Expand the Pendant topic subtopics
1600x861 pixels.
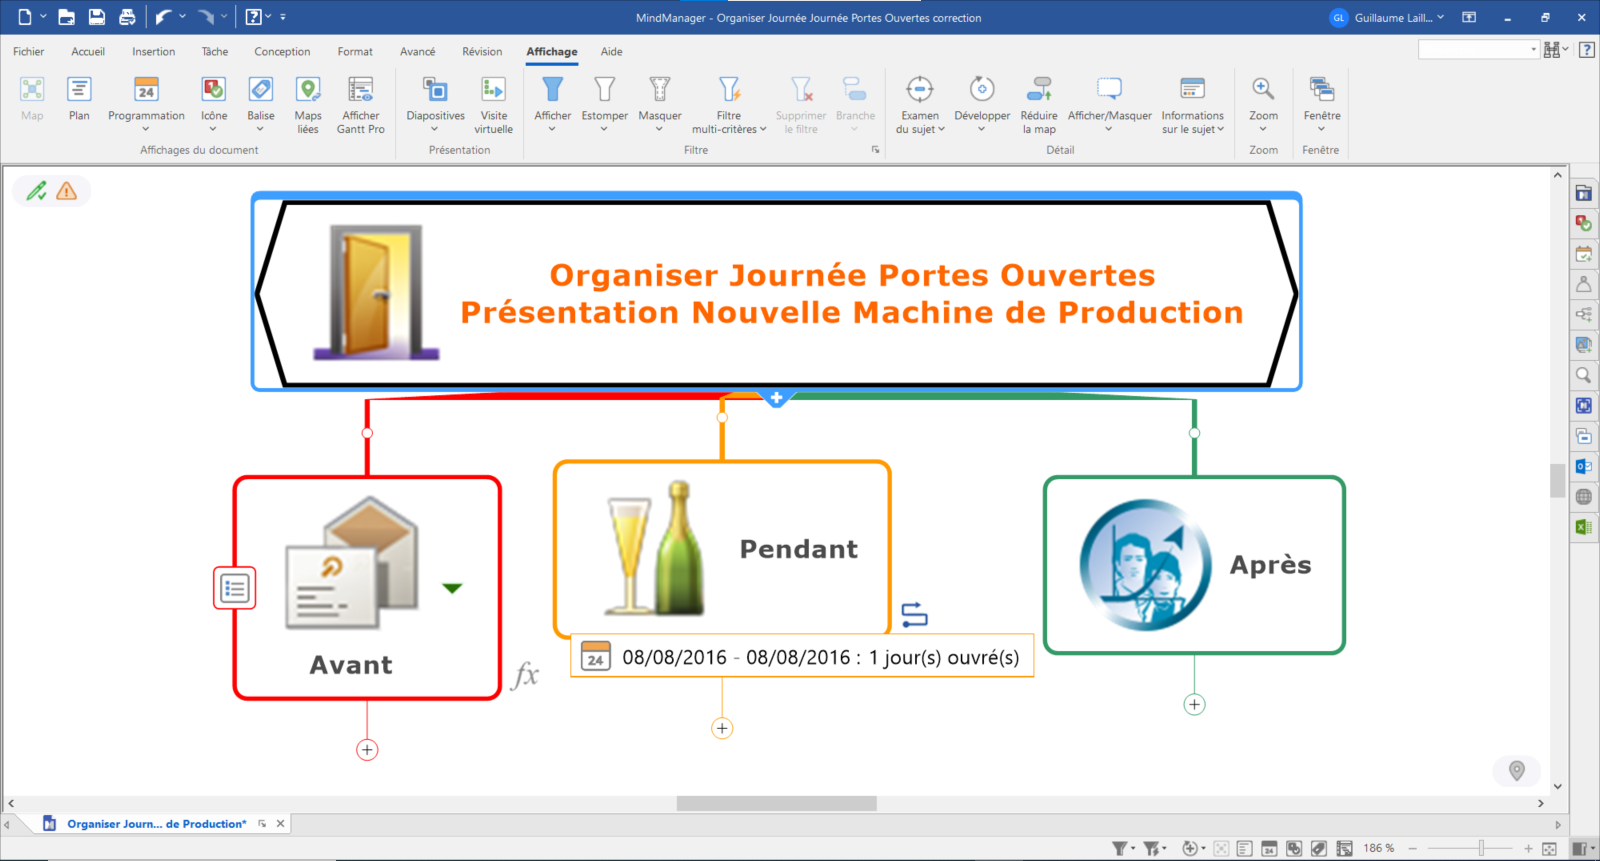722,728
